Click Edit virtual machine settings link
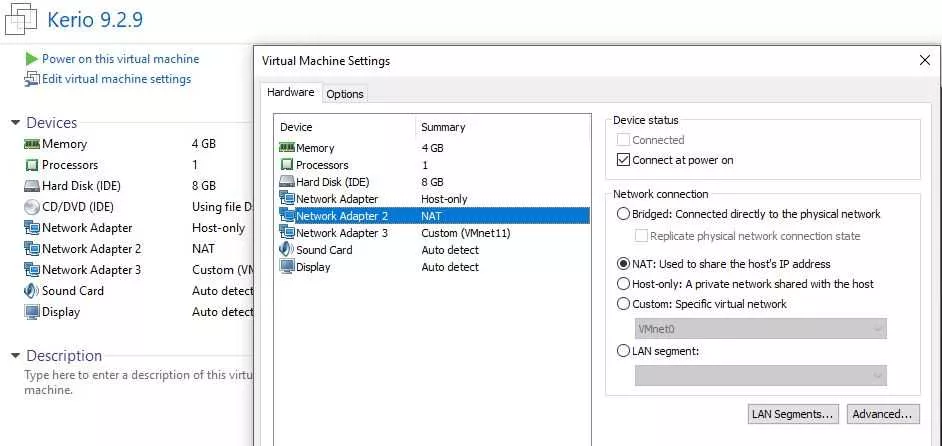This screenshot has height=446, width=942. tap(117, 79)
